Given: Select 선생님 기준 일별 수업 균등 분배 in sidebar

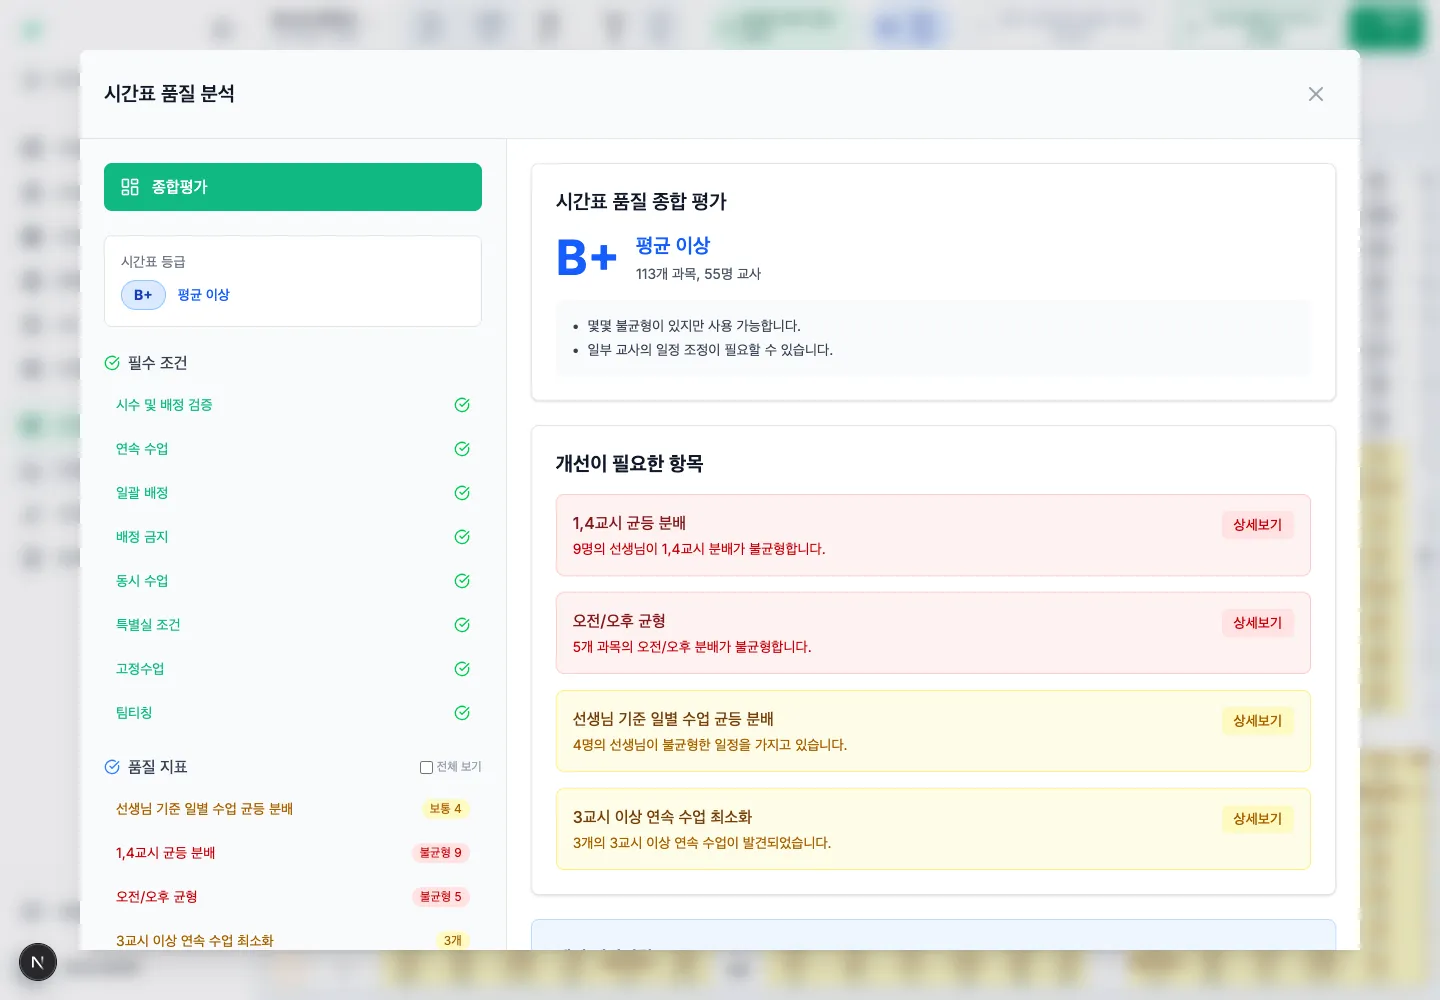Looking at the screenshot, I should tap(293, 809).
